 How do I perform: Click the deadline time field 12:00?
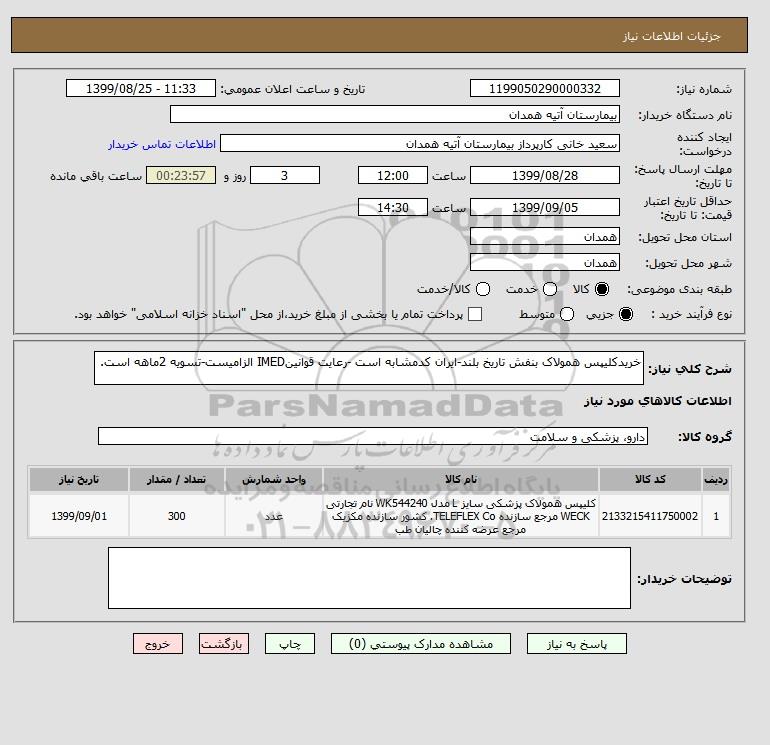[x=393, y=175]
